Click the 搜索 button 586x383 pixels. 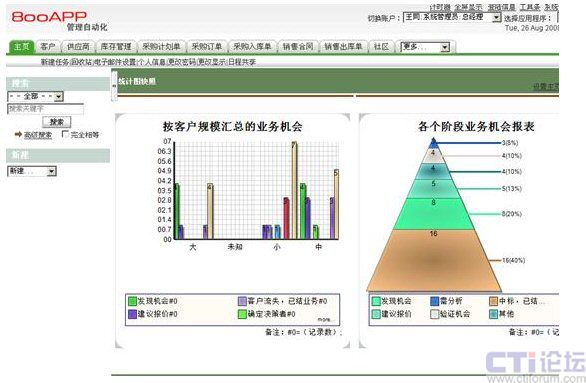56,122
